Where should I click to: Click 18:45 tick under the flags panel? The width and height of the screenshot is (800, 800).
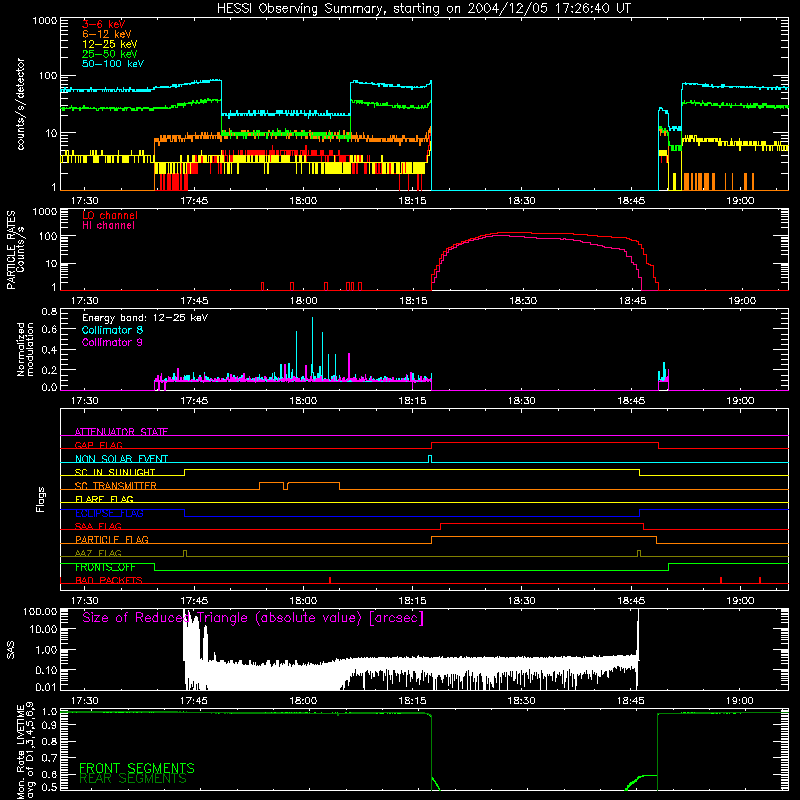pyautogui.click(x=631, y=601)
